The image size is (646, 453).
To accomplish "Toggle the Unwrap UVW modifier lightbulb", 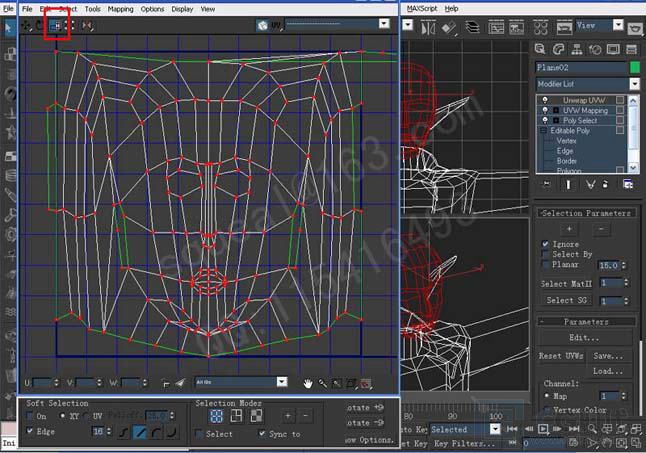I will point(545,100).
